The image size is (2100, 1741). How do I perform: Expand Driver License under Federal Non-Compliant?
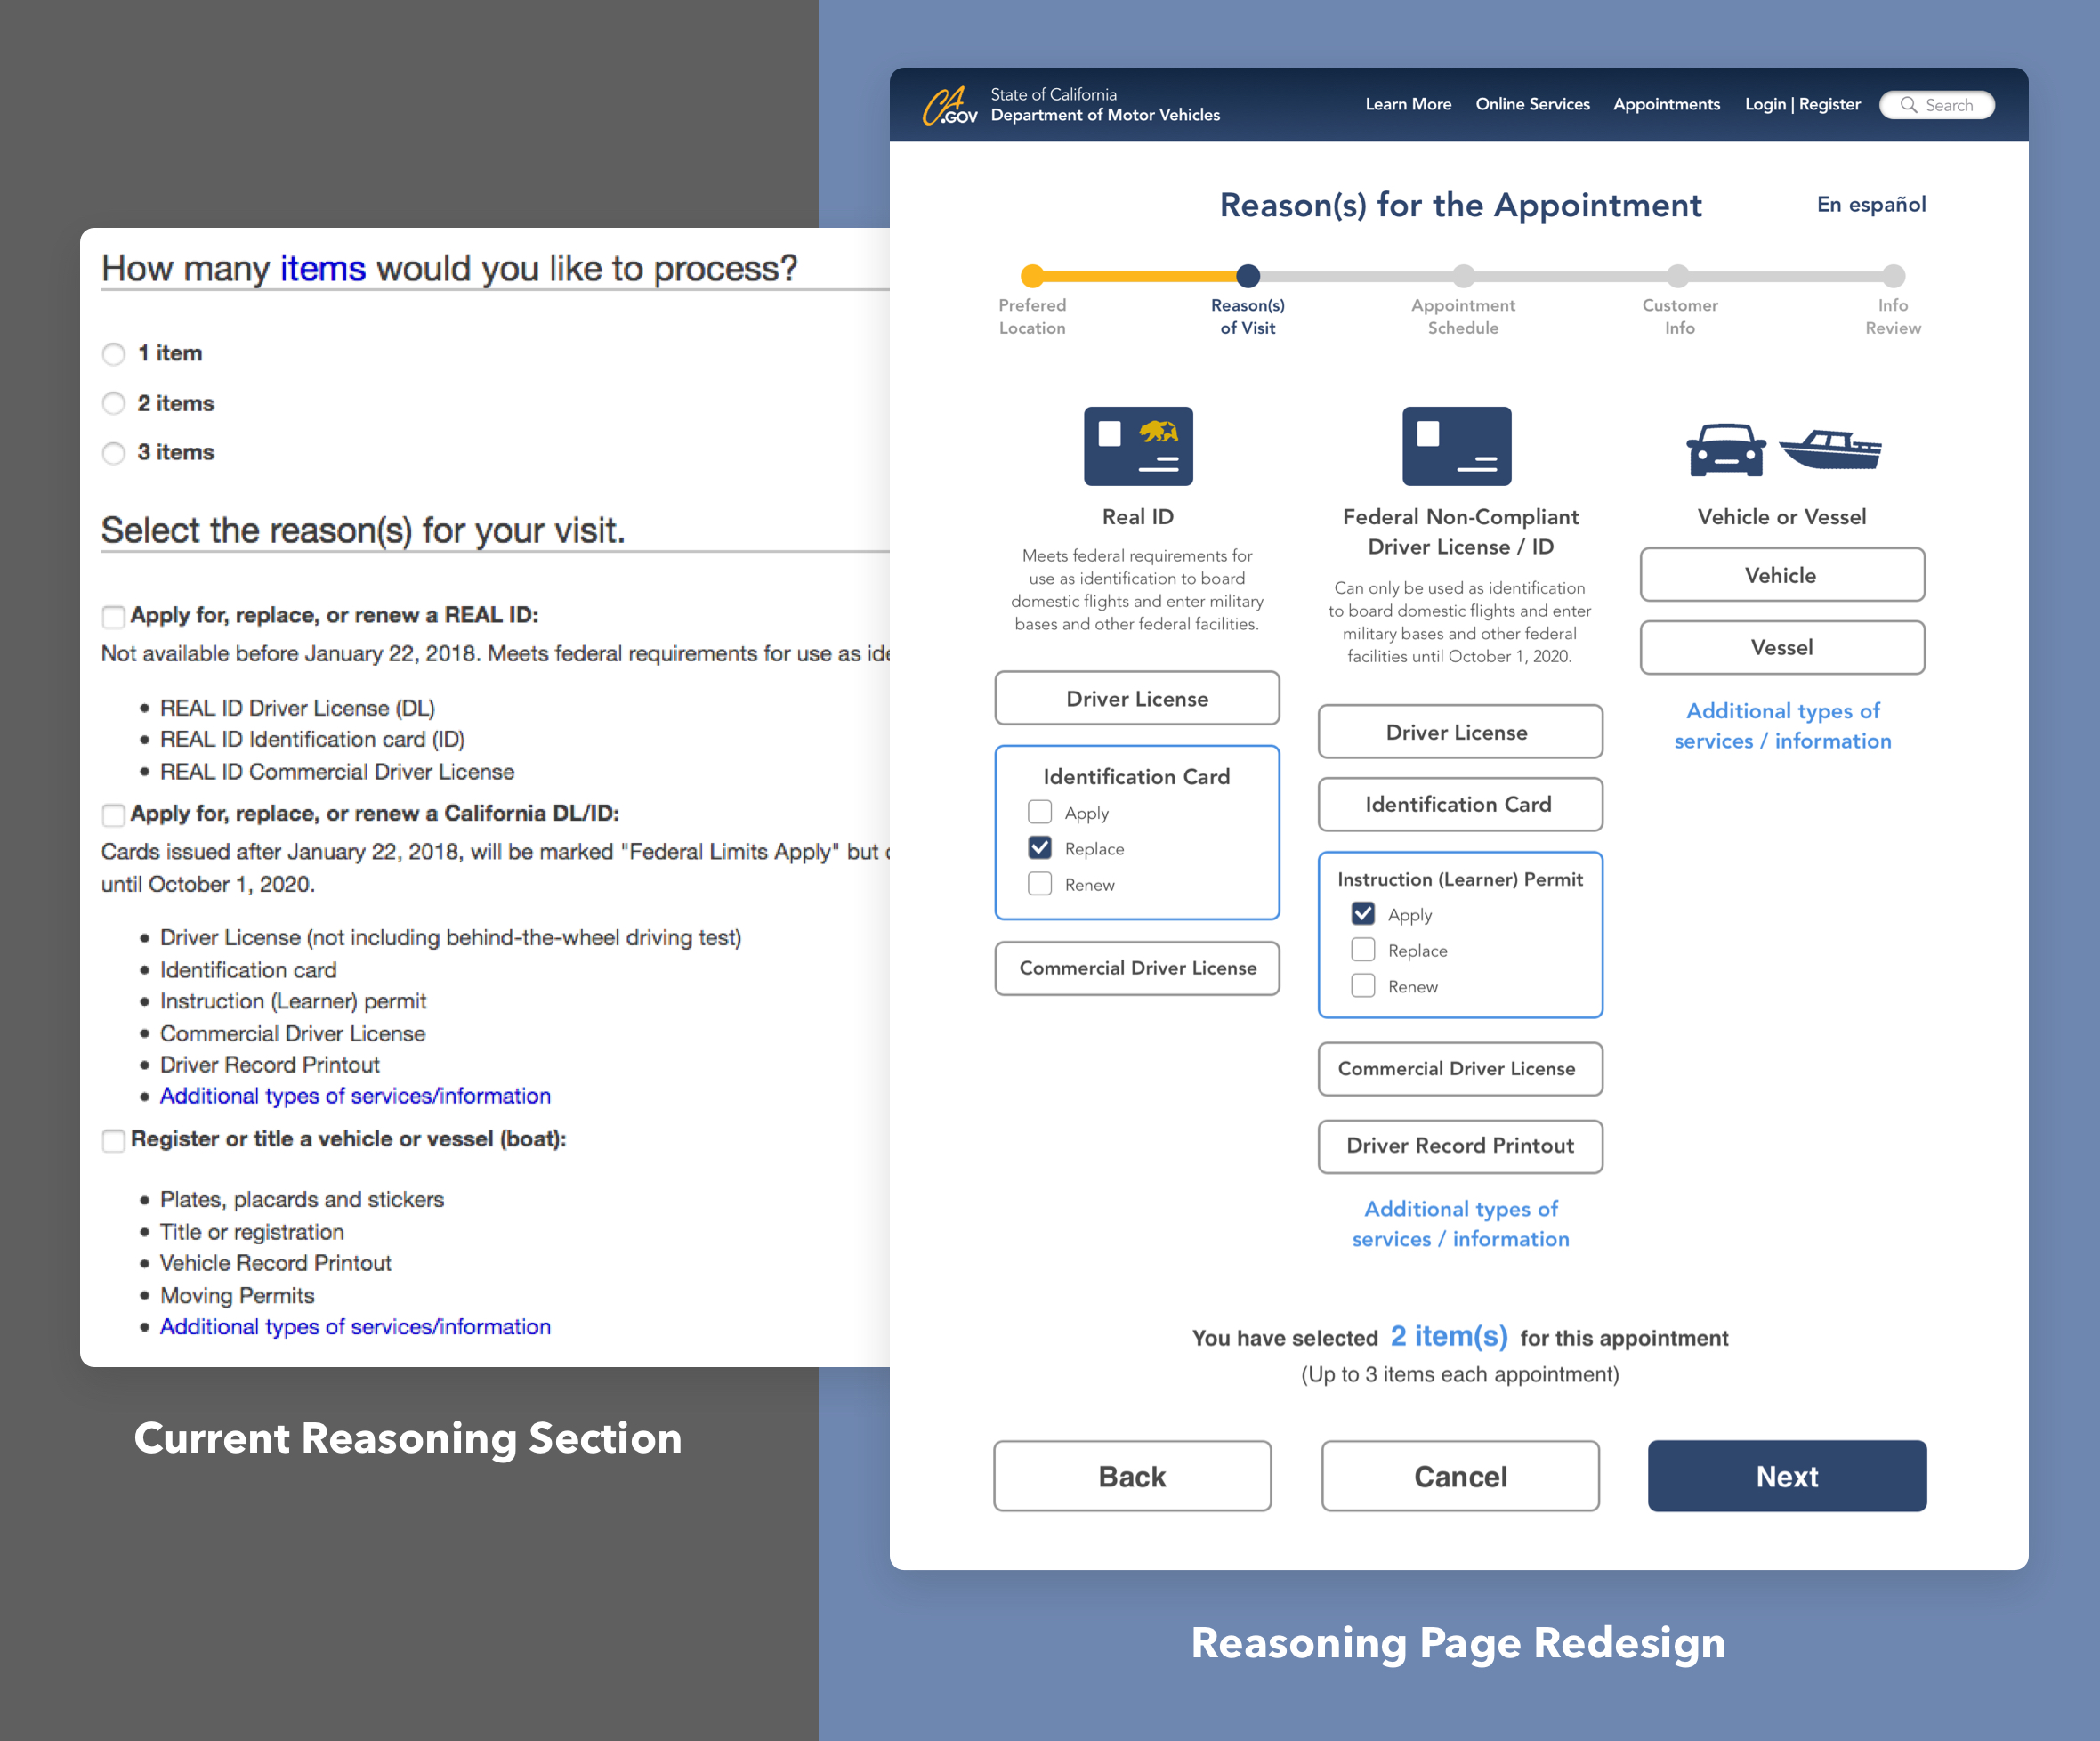tap(1460, 732)
